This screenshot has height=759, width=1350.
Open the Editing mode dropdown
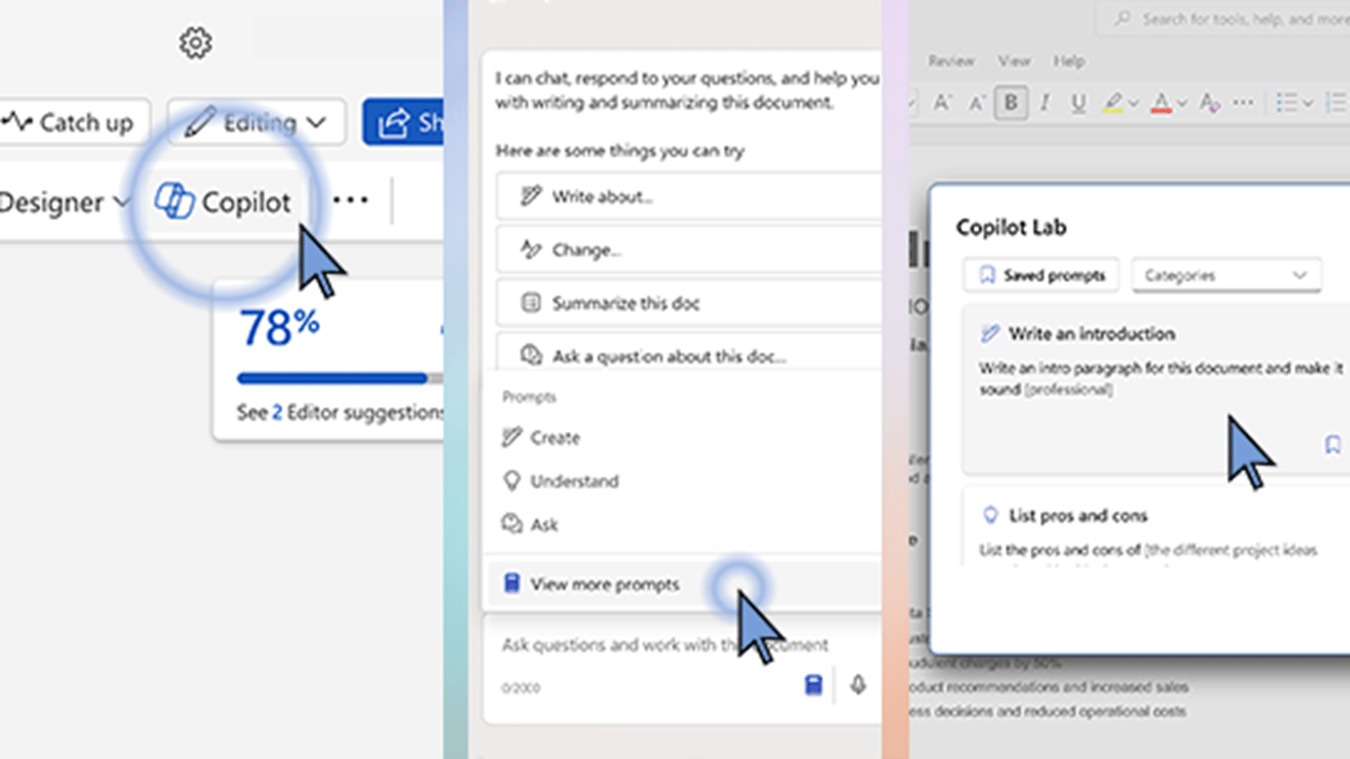click(256, 122)
